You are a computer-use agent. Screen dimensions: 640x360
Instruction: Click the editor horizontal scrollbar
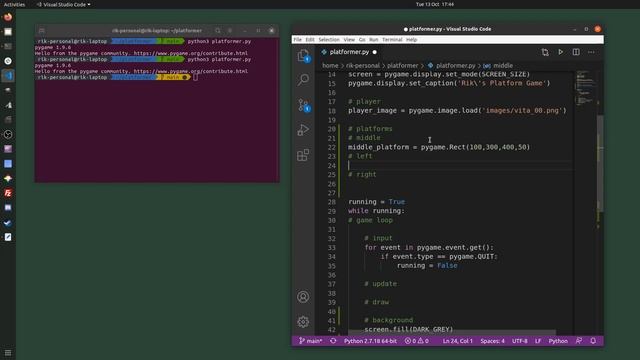pyautogui.click(x=452, y=332)
